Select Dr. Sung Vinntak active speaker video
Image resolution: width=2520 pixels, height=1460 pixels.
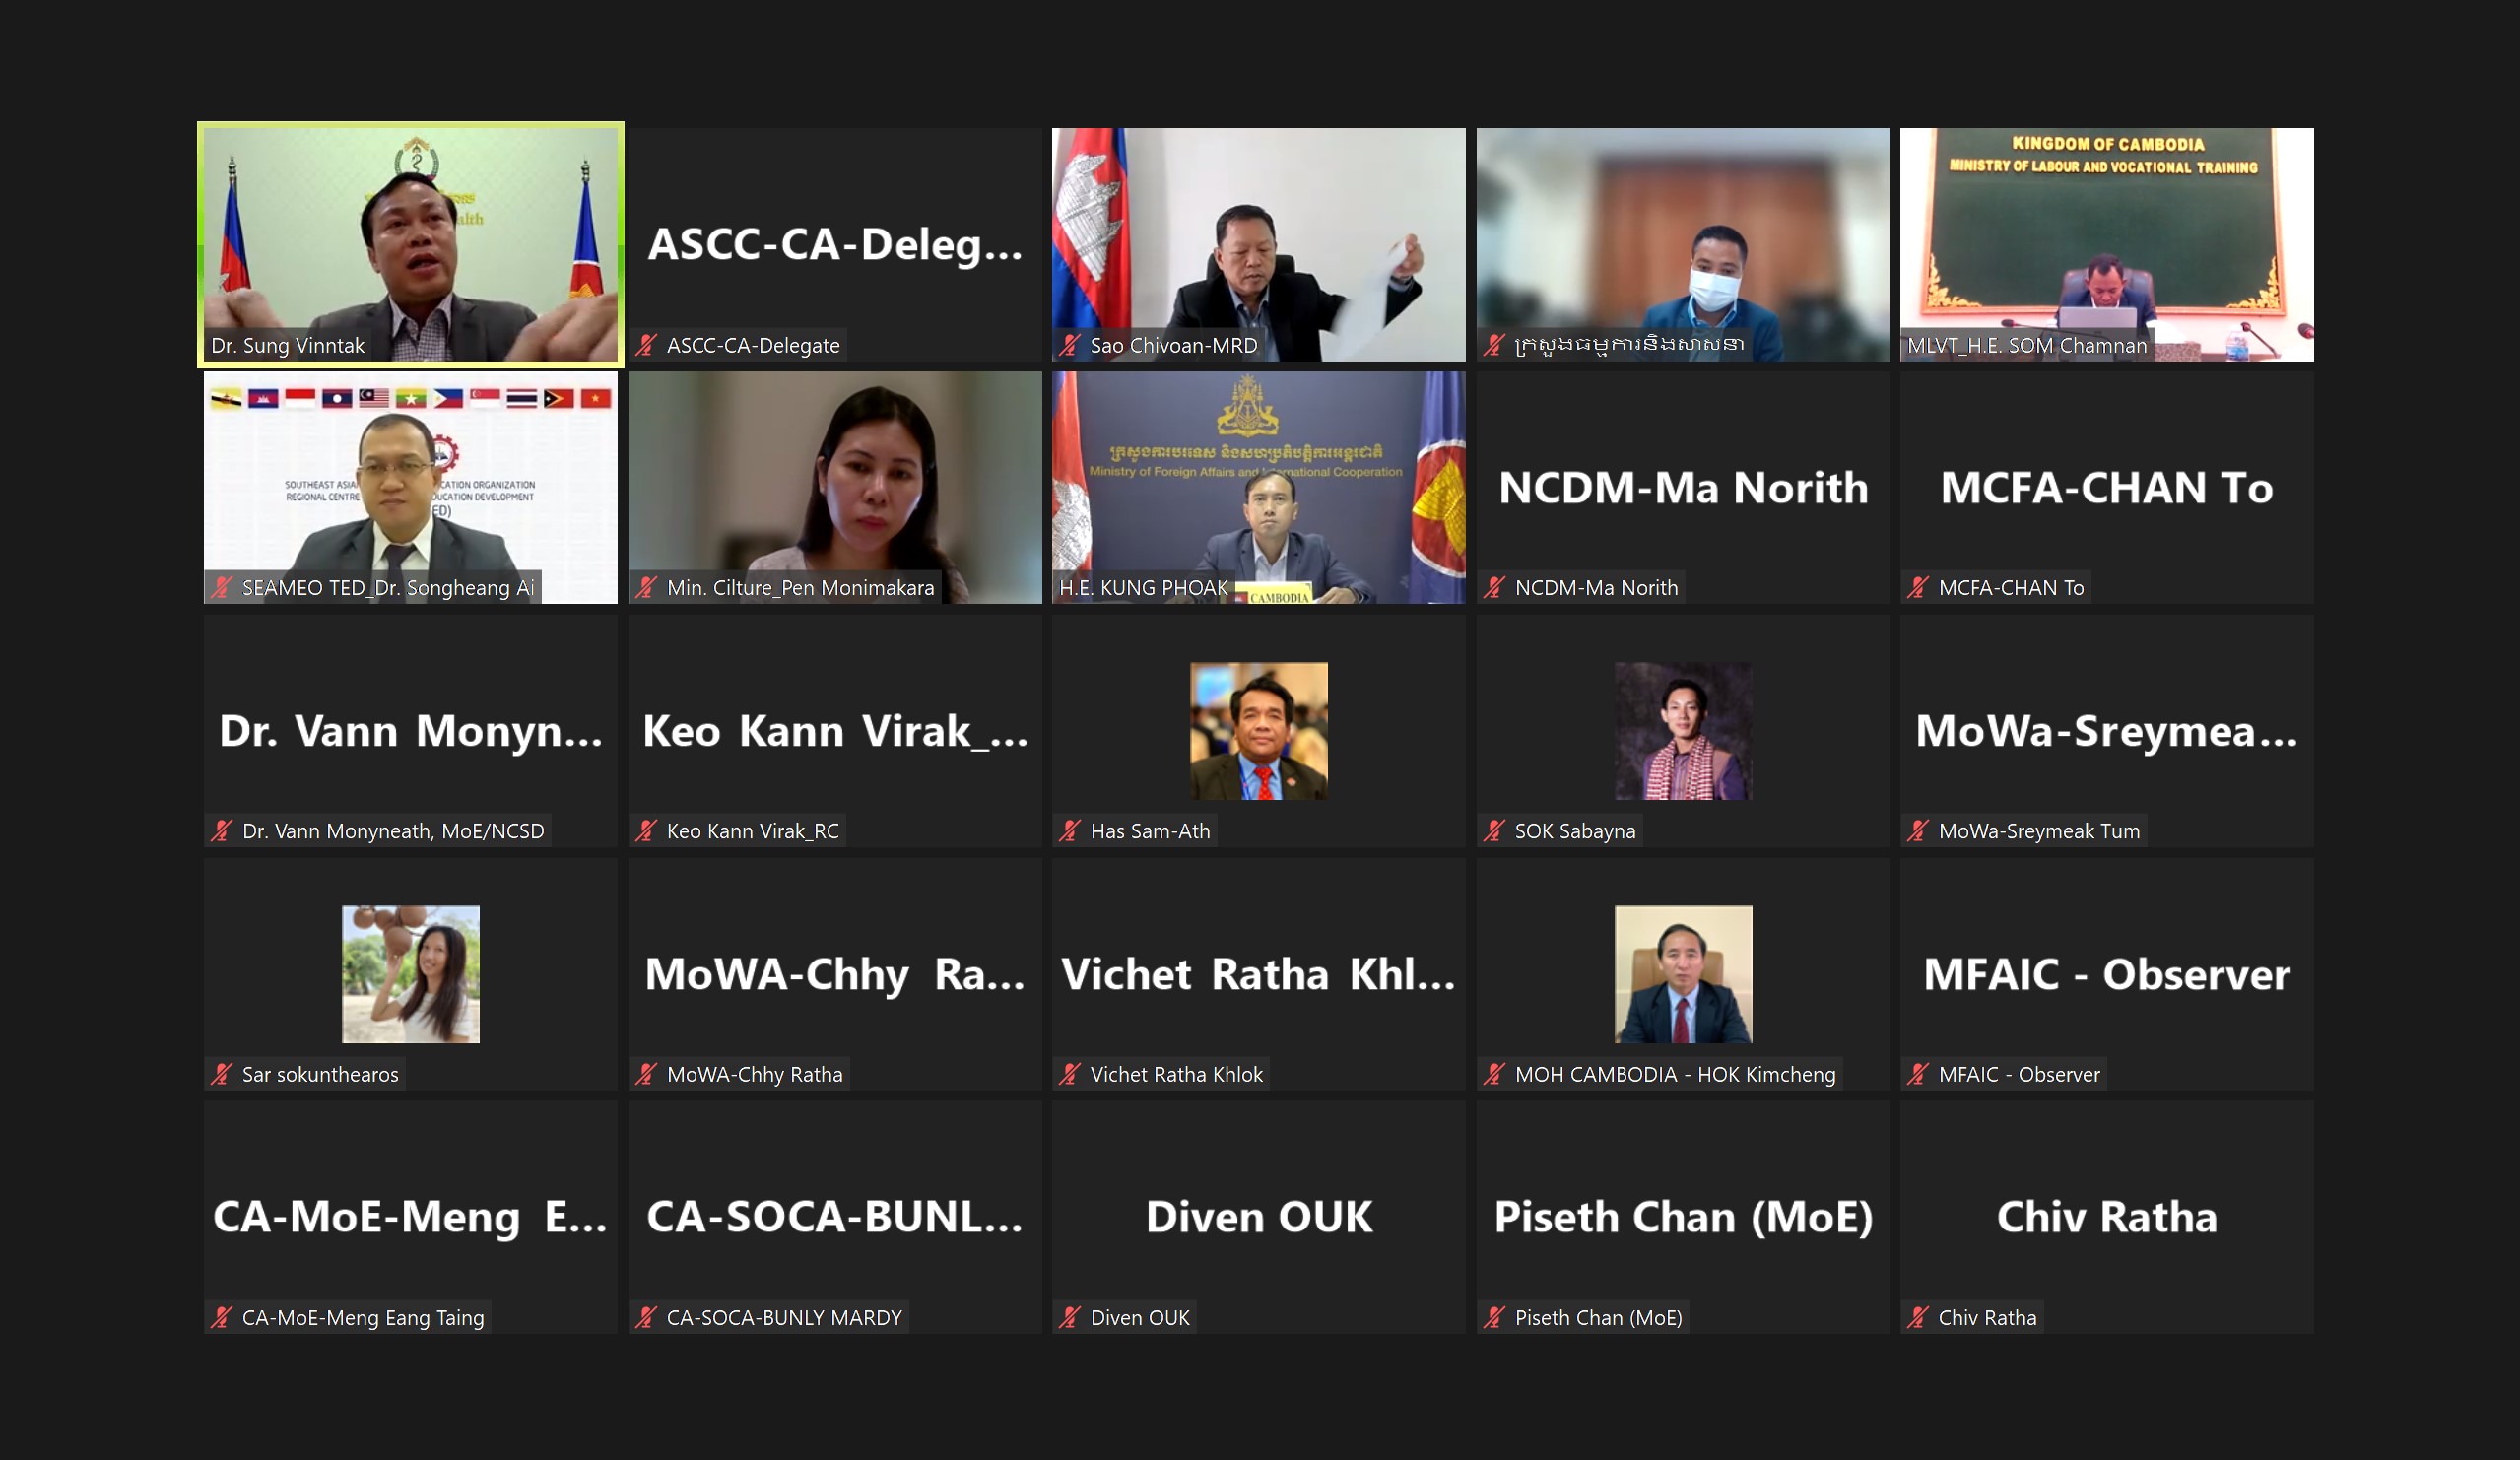[x=411, y=244]
